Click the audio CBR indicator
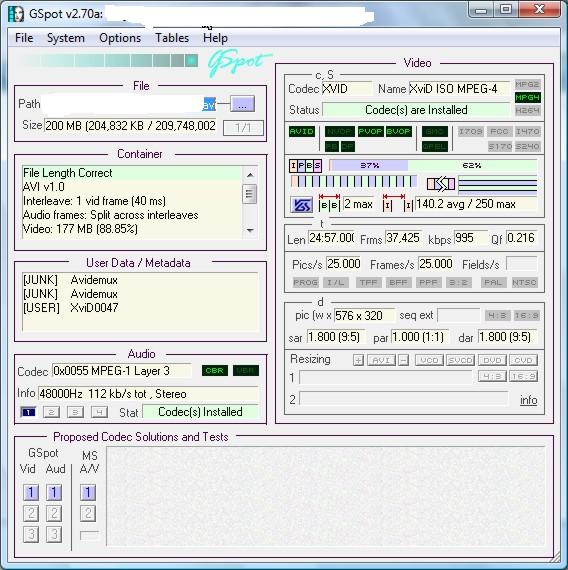 [x=215, y=371]
